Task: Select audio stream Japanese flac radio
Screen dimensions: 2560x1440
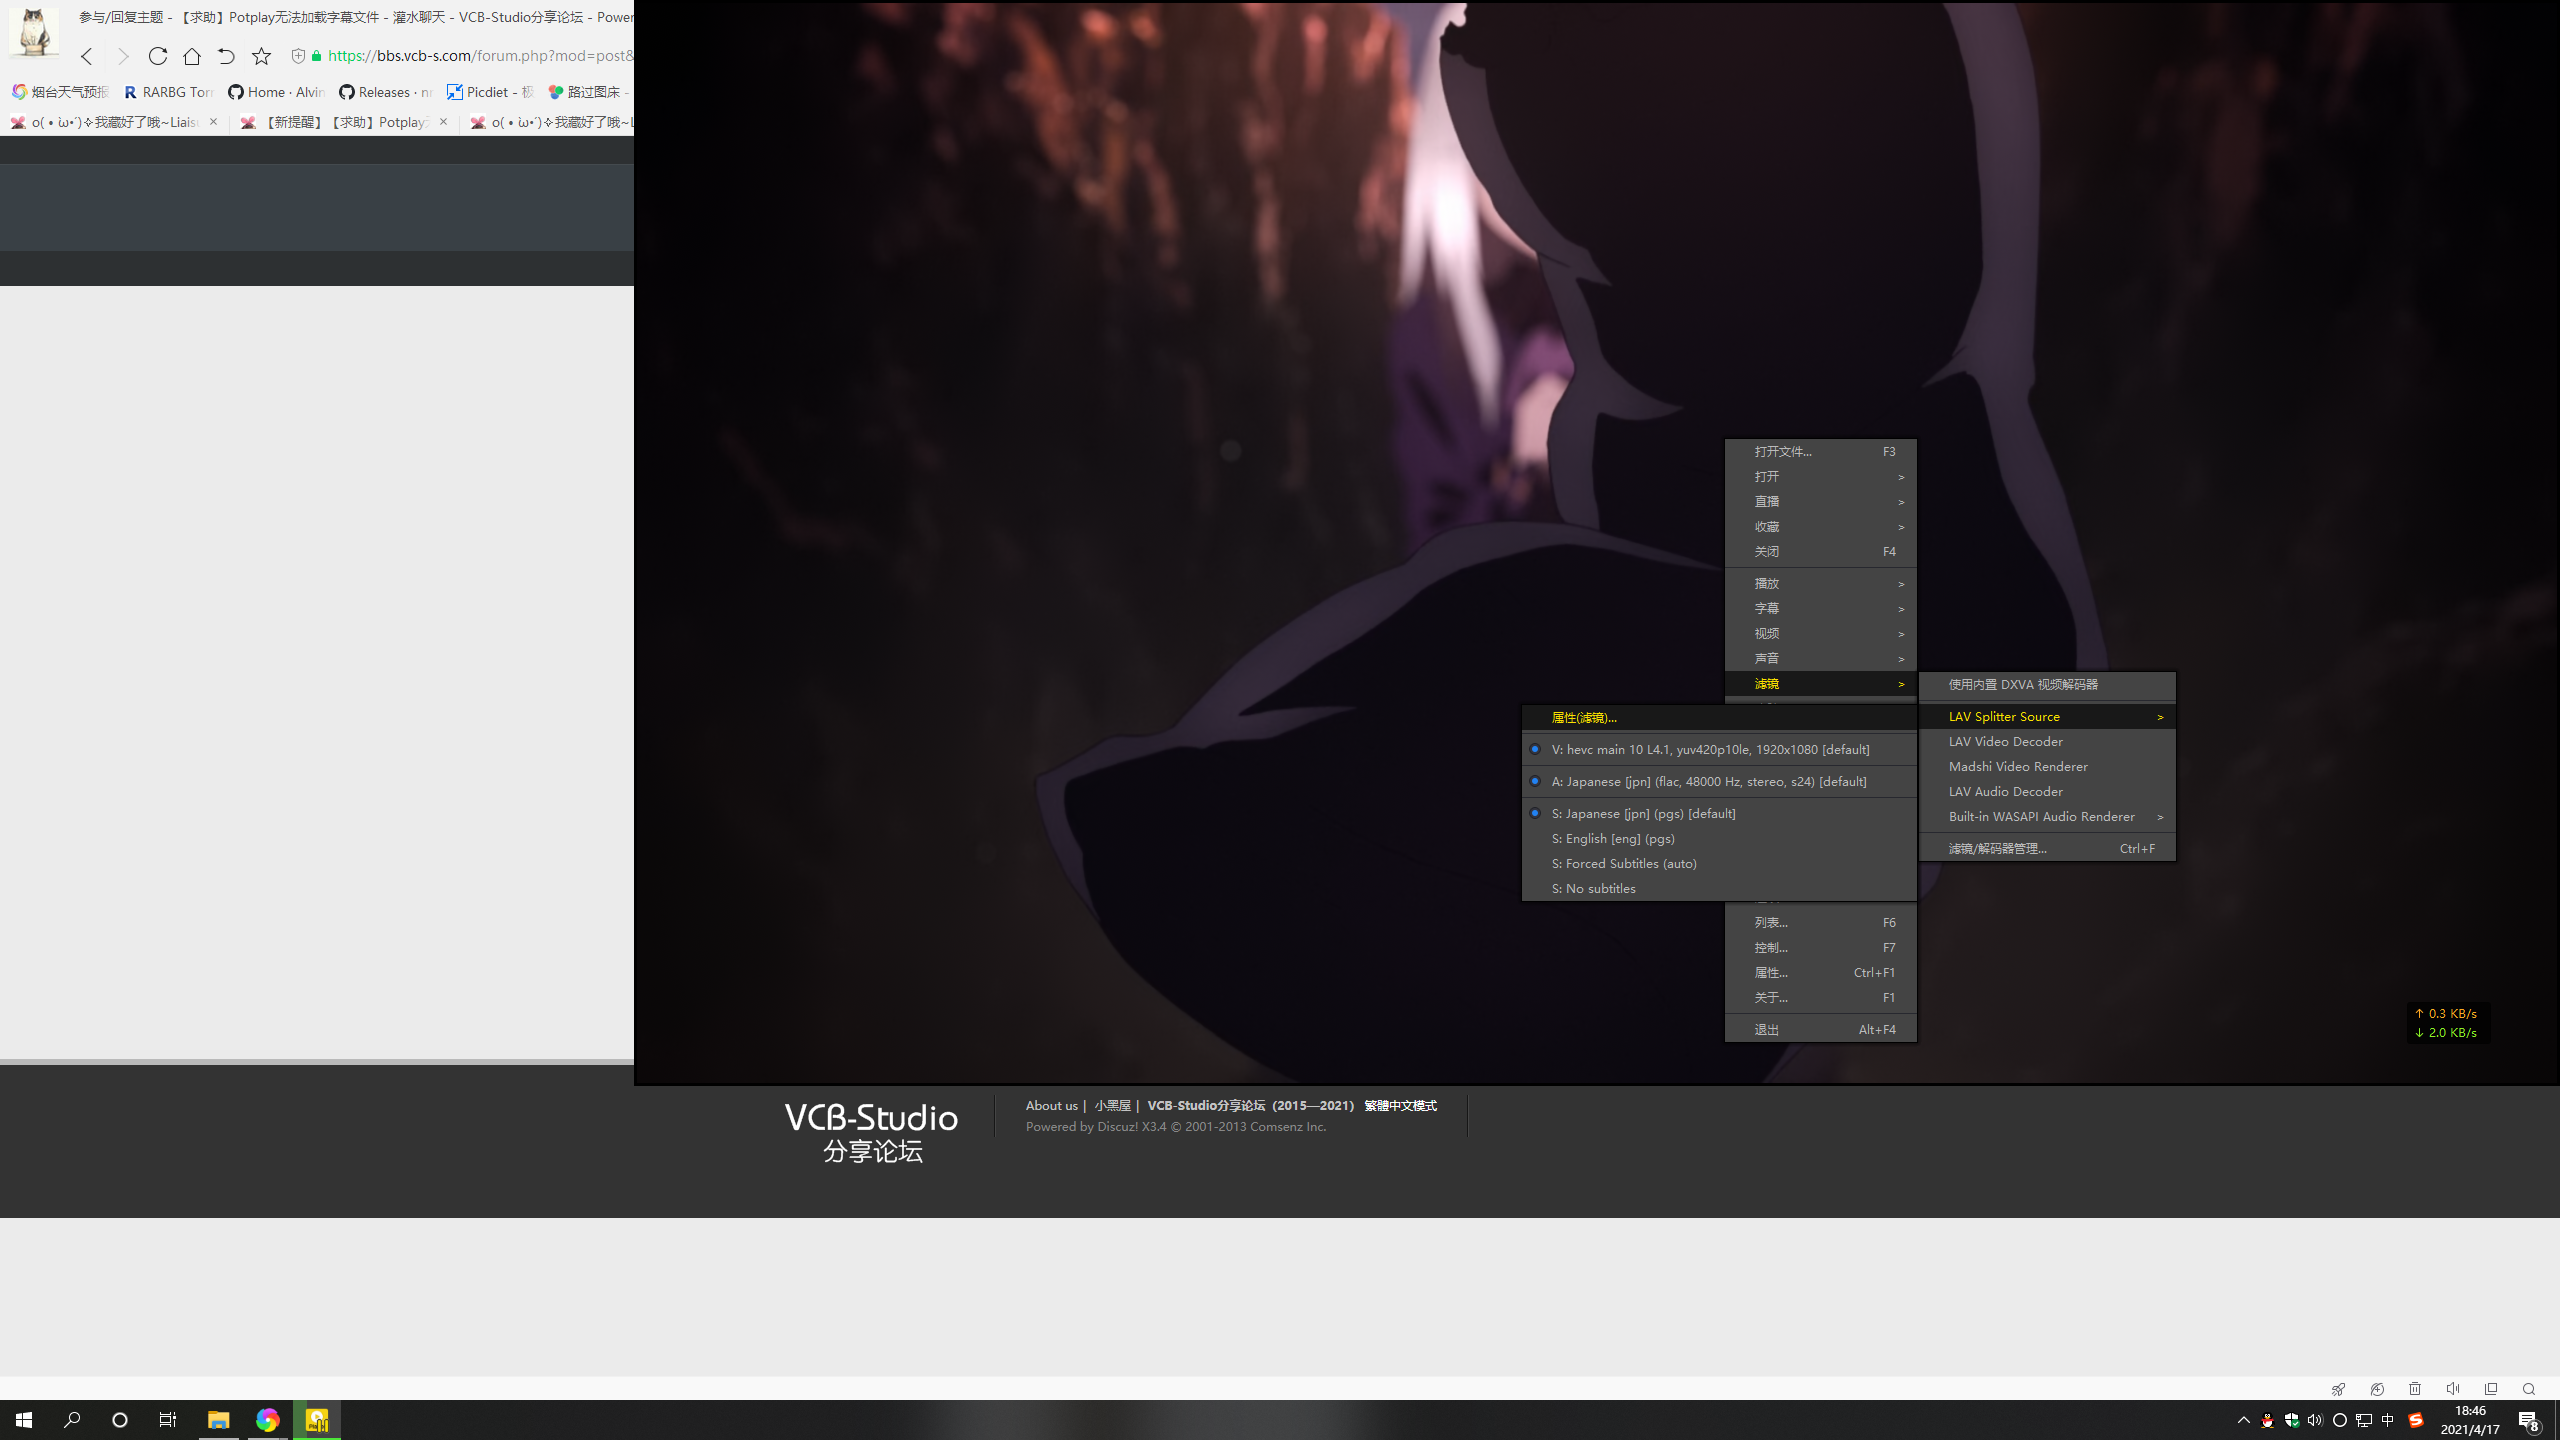Action: click(1719, 782)
